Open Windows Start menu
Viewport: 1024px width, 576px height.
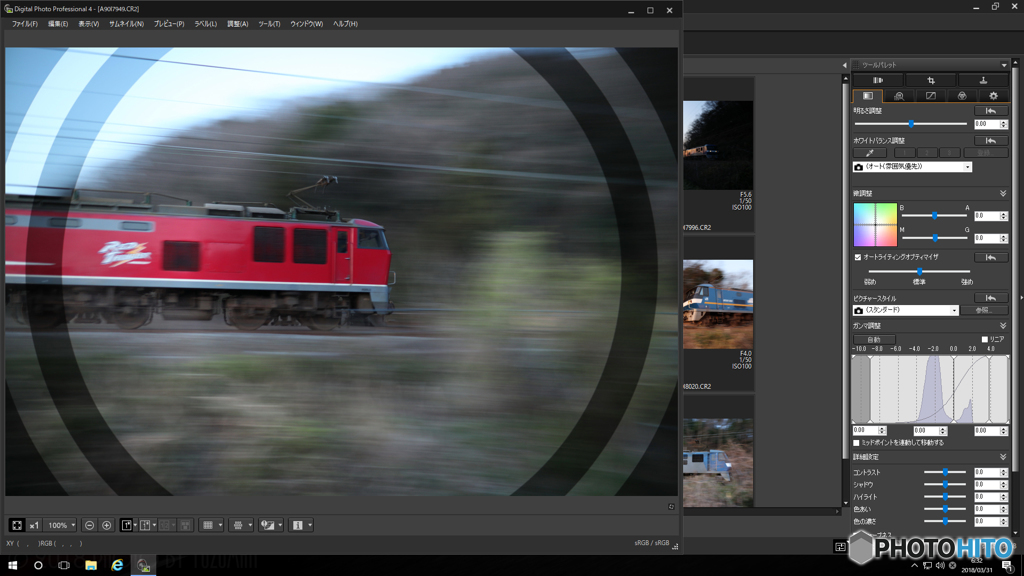[12, 565]
